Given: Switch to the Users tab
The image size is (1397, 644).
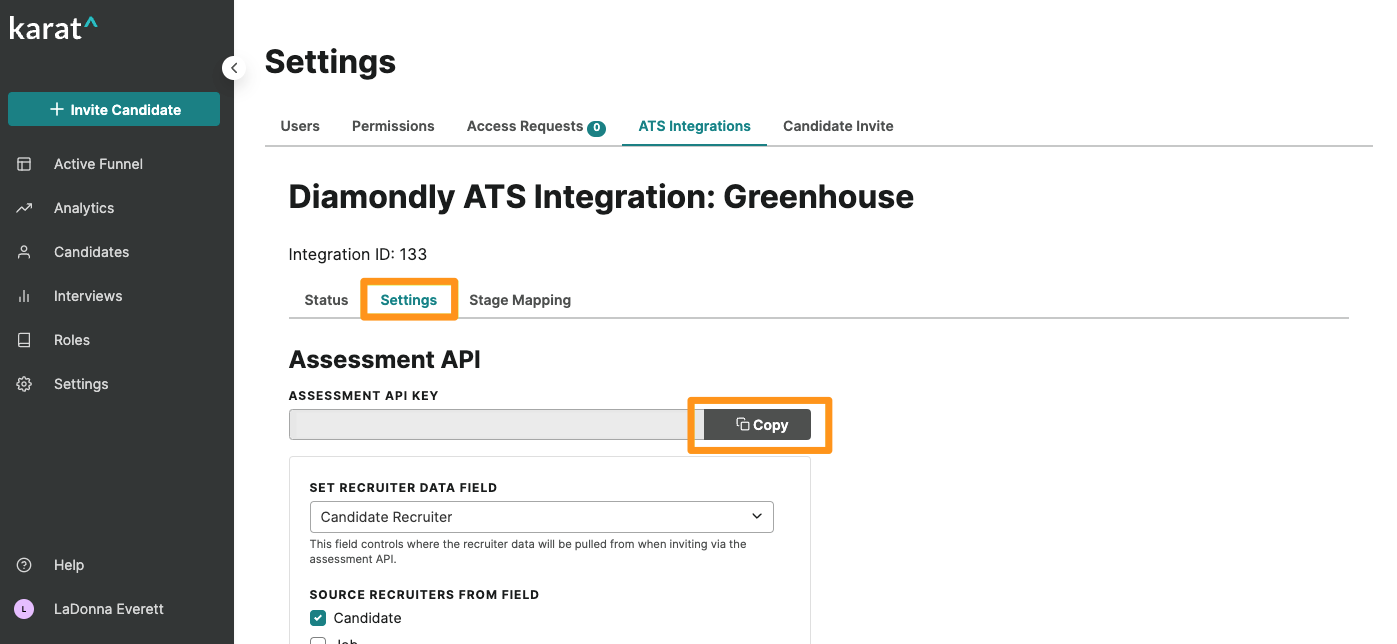Looking at the screenshot, I should (300, 126).
